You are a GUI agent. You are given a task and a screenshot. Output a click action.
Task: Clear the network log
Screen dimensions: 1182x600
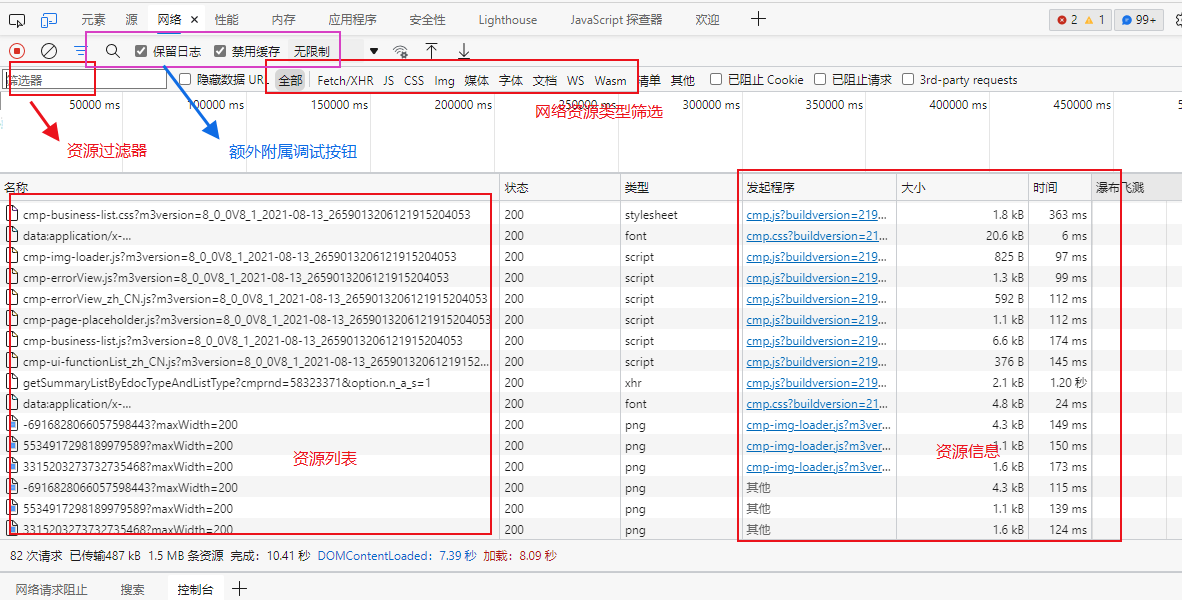(x=49, y=51)
